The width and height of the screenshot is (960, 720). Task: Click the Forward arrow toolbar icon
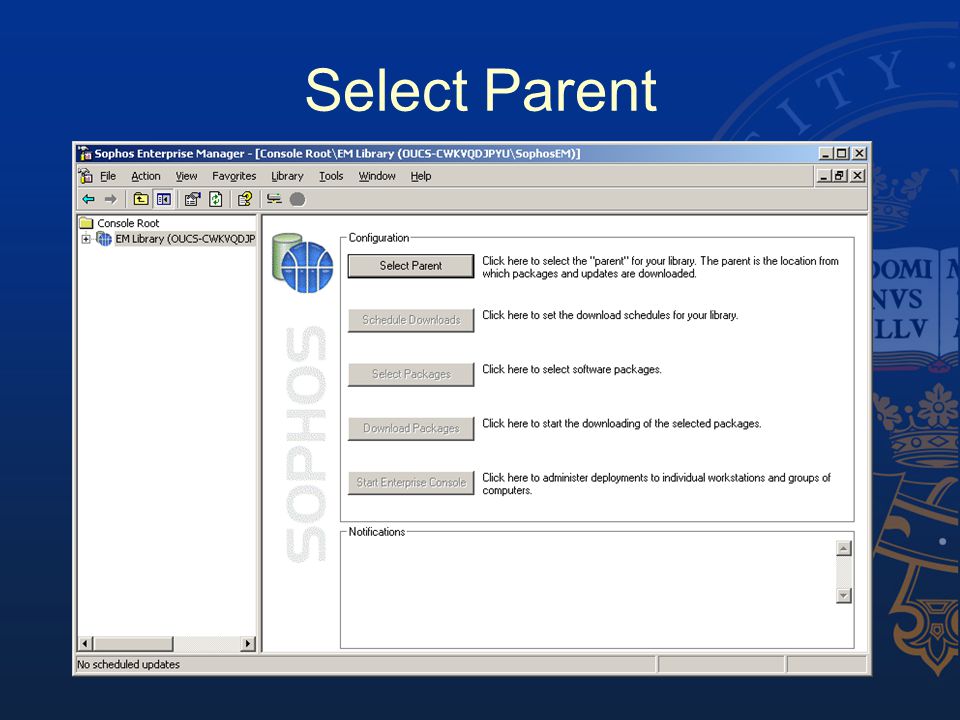110,199
